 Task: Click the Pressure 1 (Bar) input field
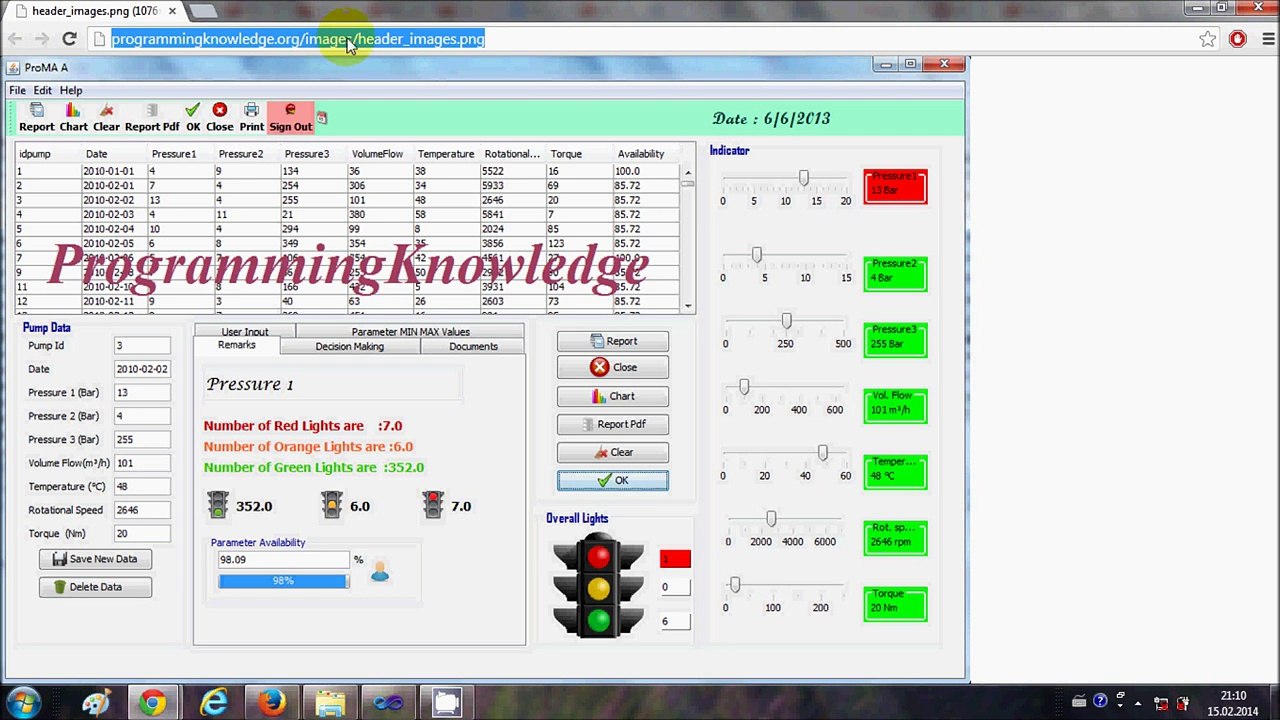click(142, 393)
